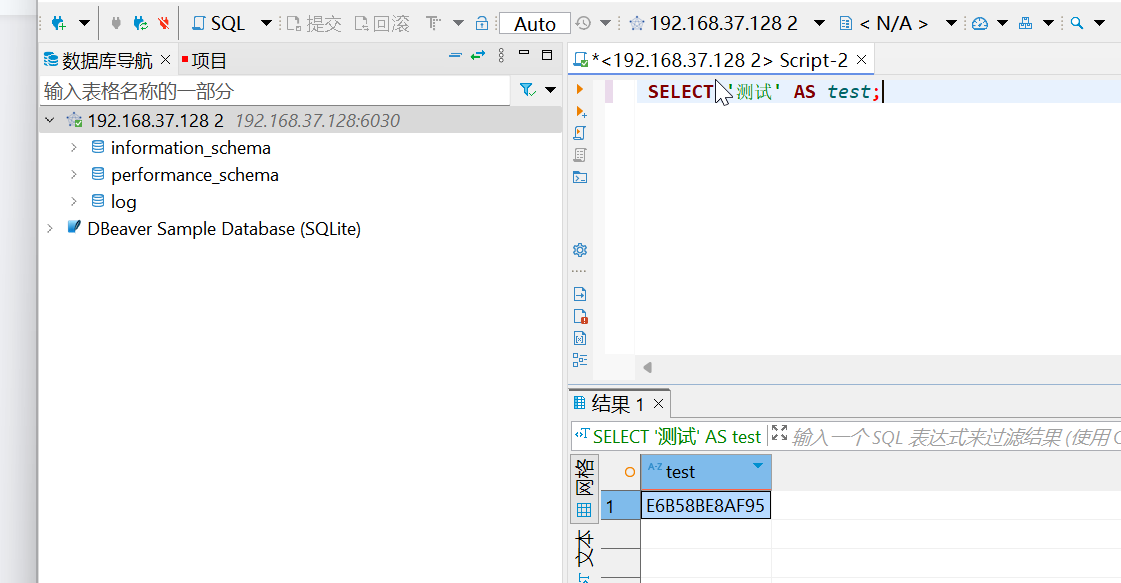1121x583 pixels.
Task: Open the SQL editor settings gear
Action: 580,250
